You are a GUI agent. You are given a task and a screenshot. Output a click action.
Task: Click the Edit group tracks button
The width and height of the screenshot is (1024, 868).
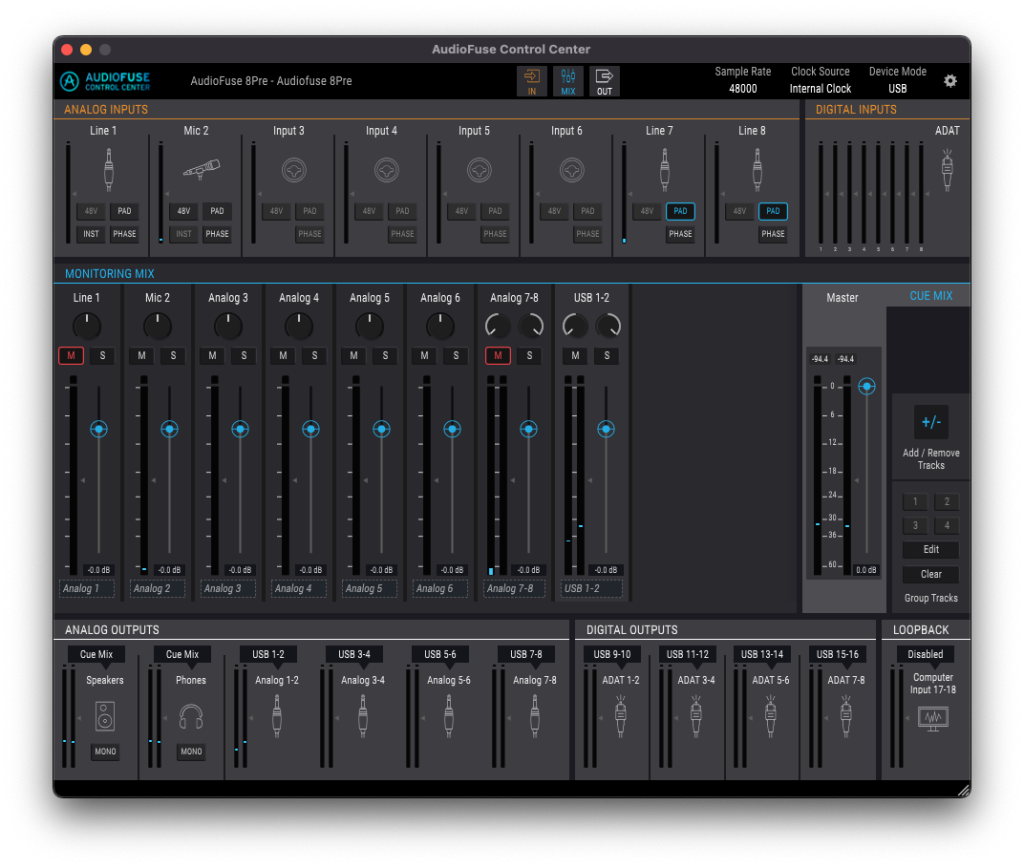point(931,550)
